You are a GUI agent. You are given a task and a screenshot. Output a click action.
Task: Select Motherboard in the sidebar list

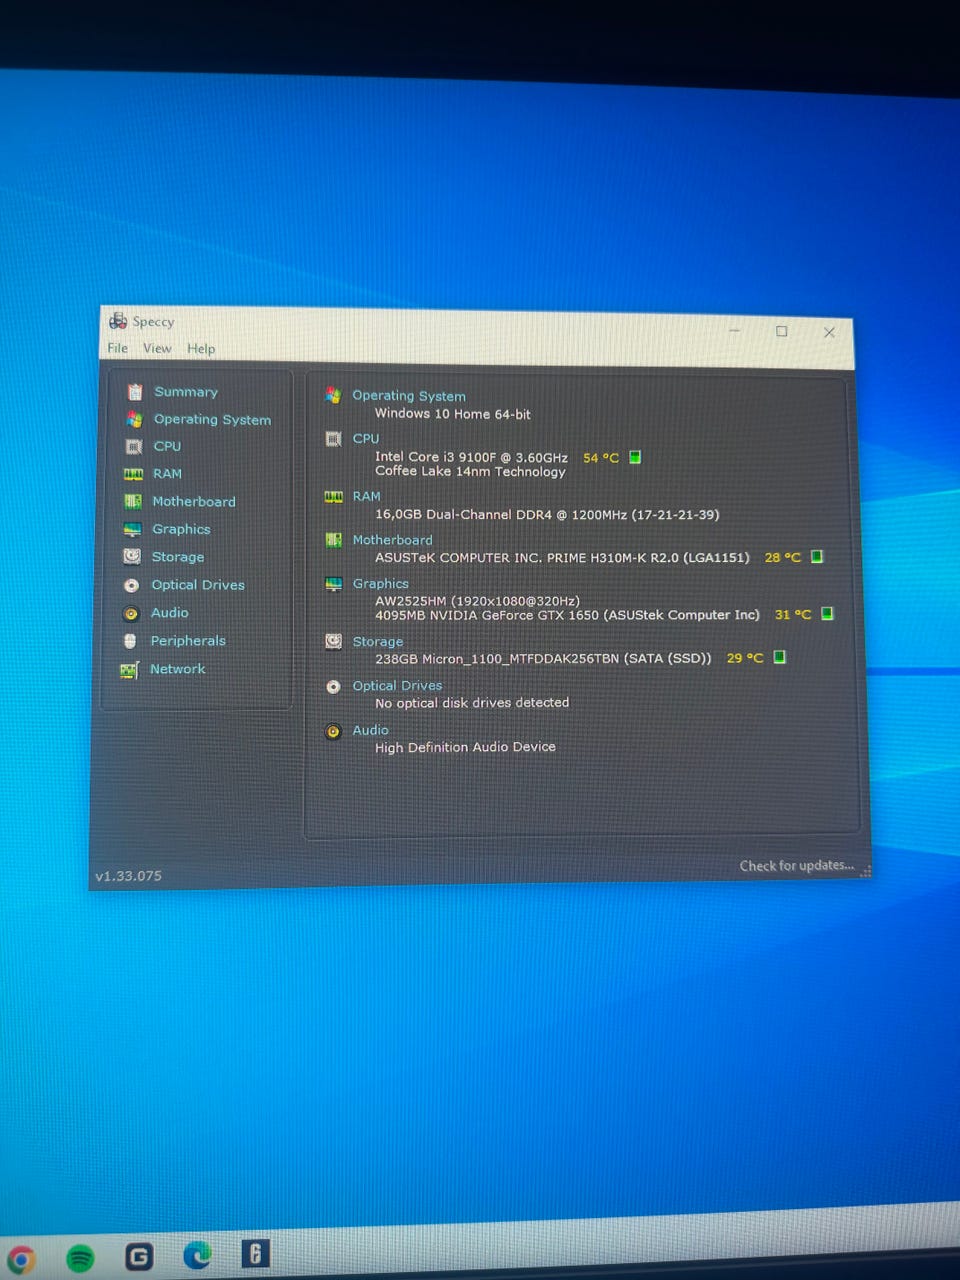click(x=194, y=501)
